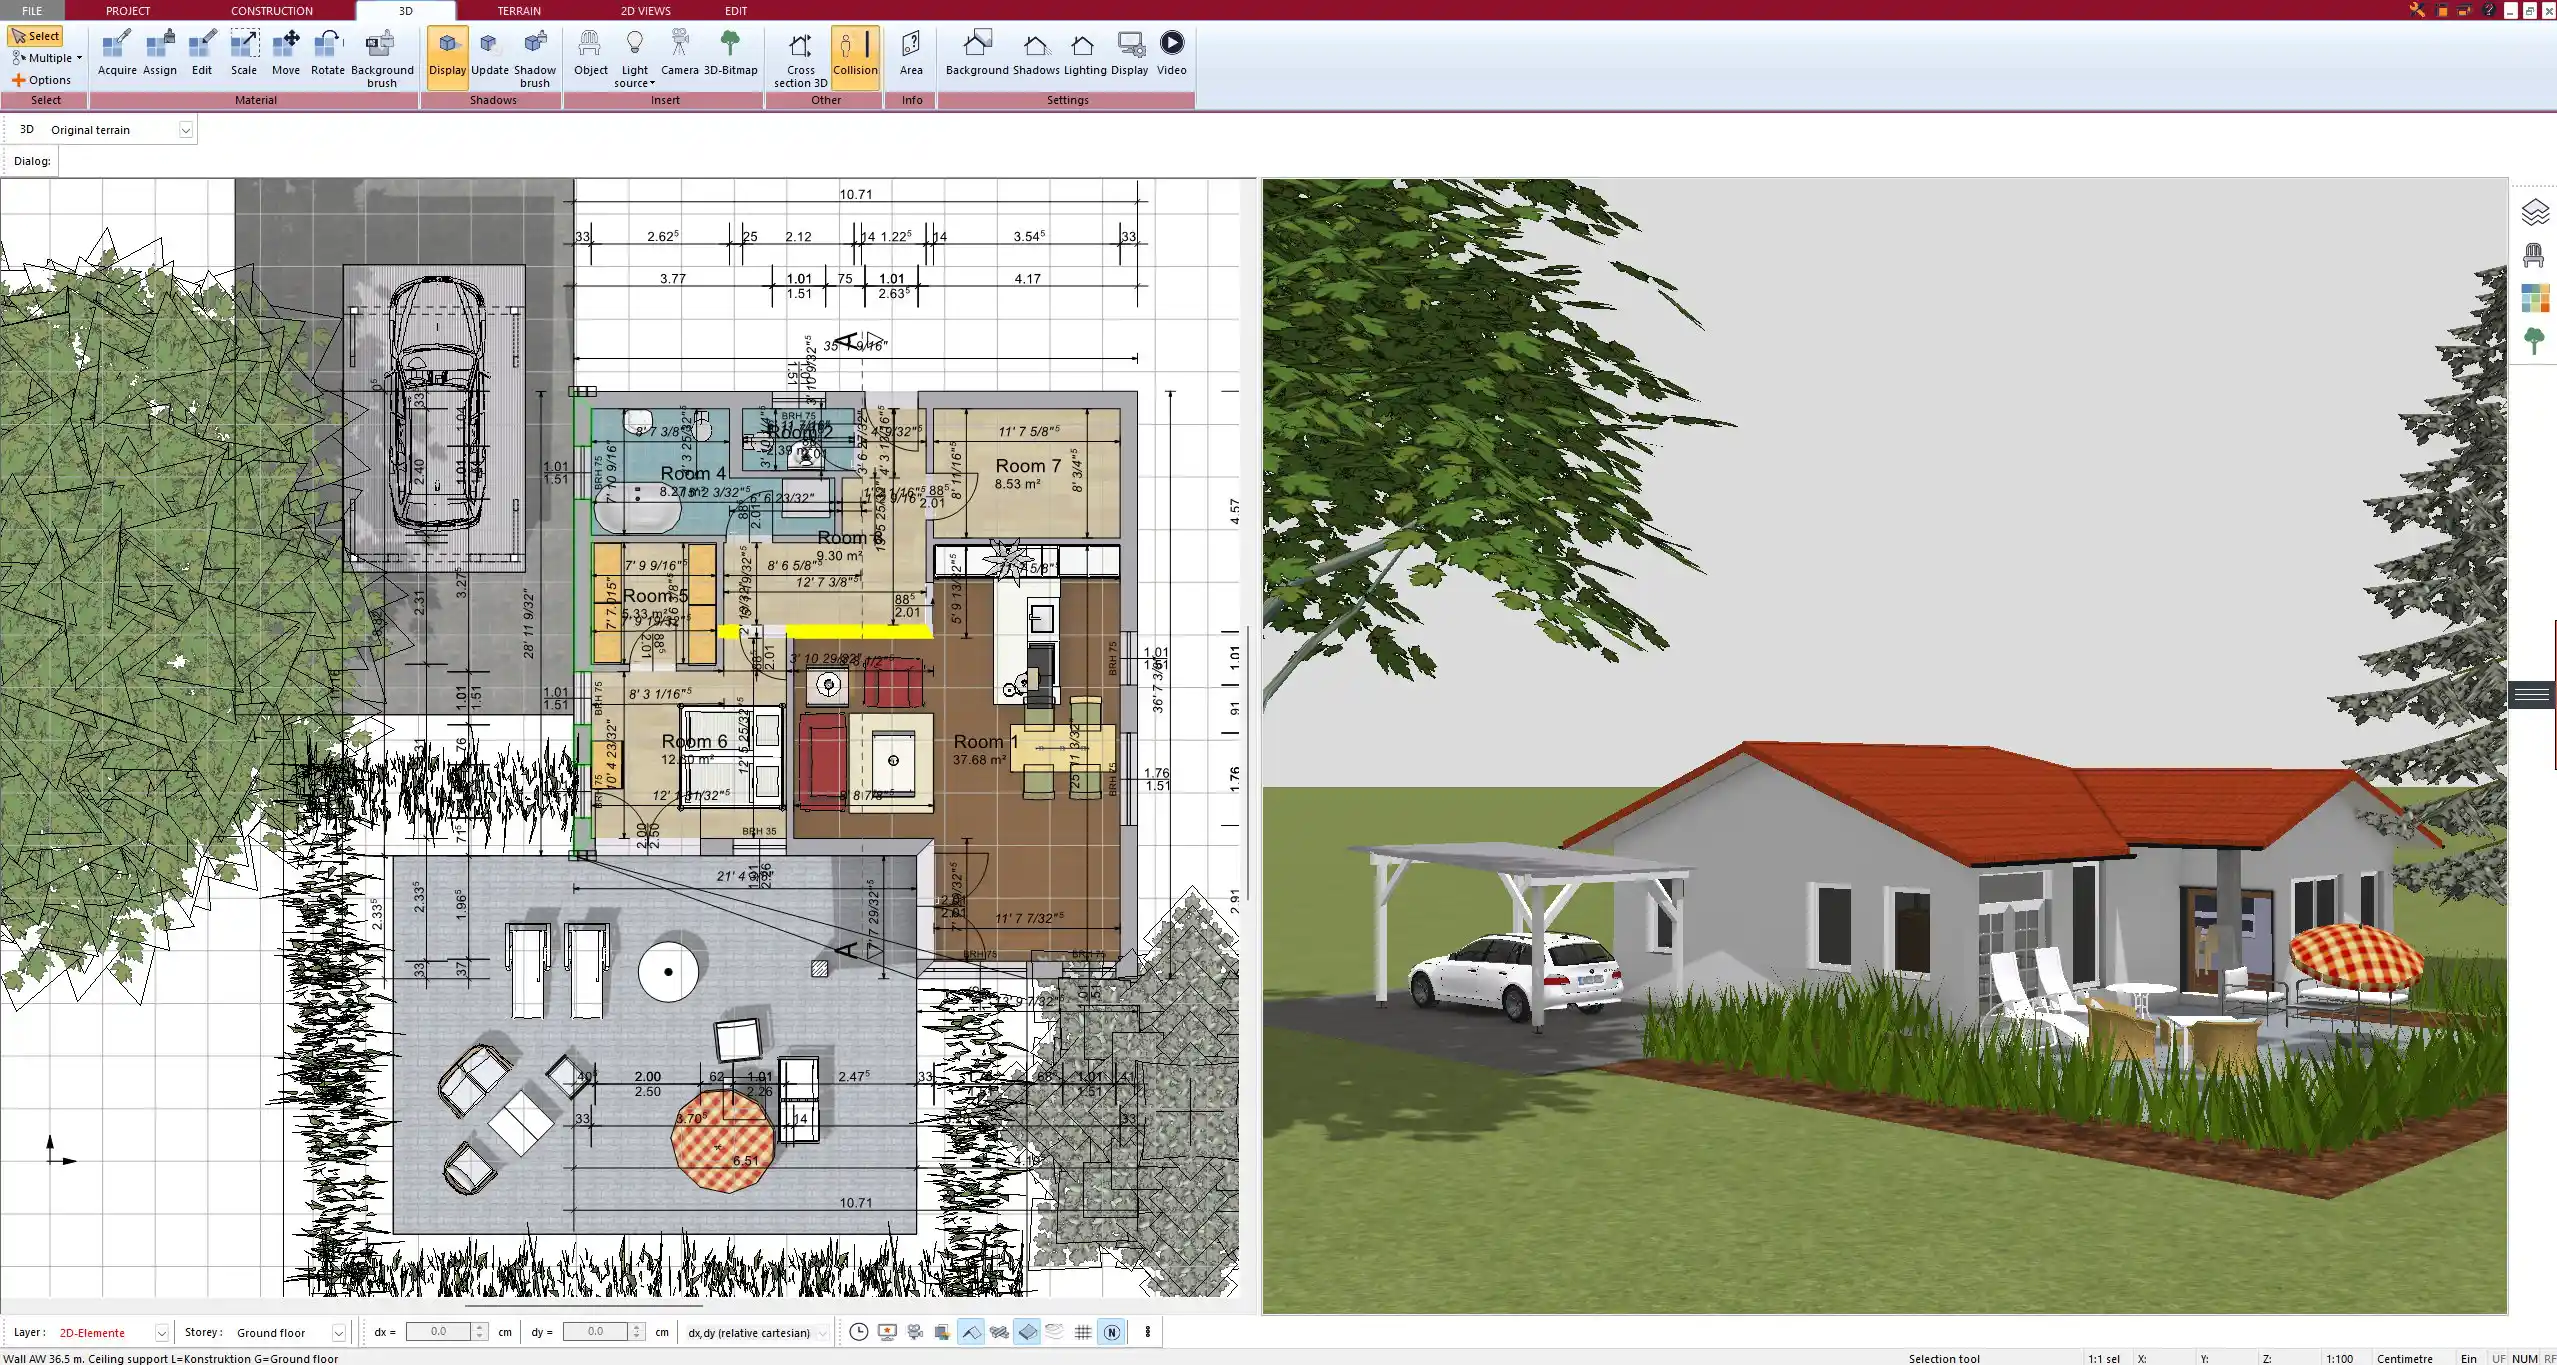Viewport: 2557px width, 1365px height.
Task: Click the dy input field
Action: [x=595, y=1332]
